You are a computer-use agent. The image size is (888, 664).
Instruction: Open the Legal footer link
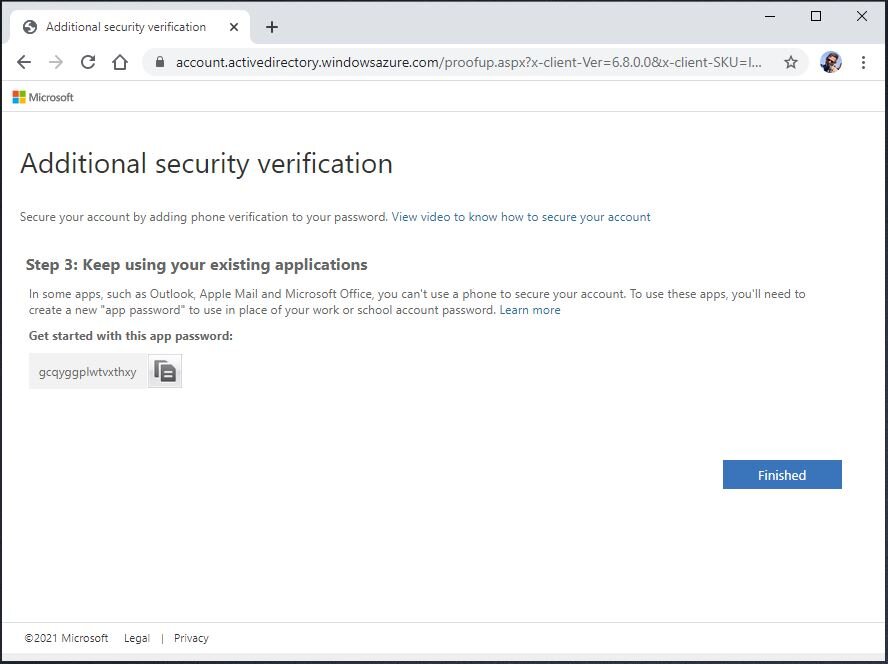click(x=136, y=638)
